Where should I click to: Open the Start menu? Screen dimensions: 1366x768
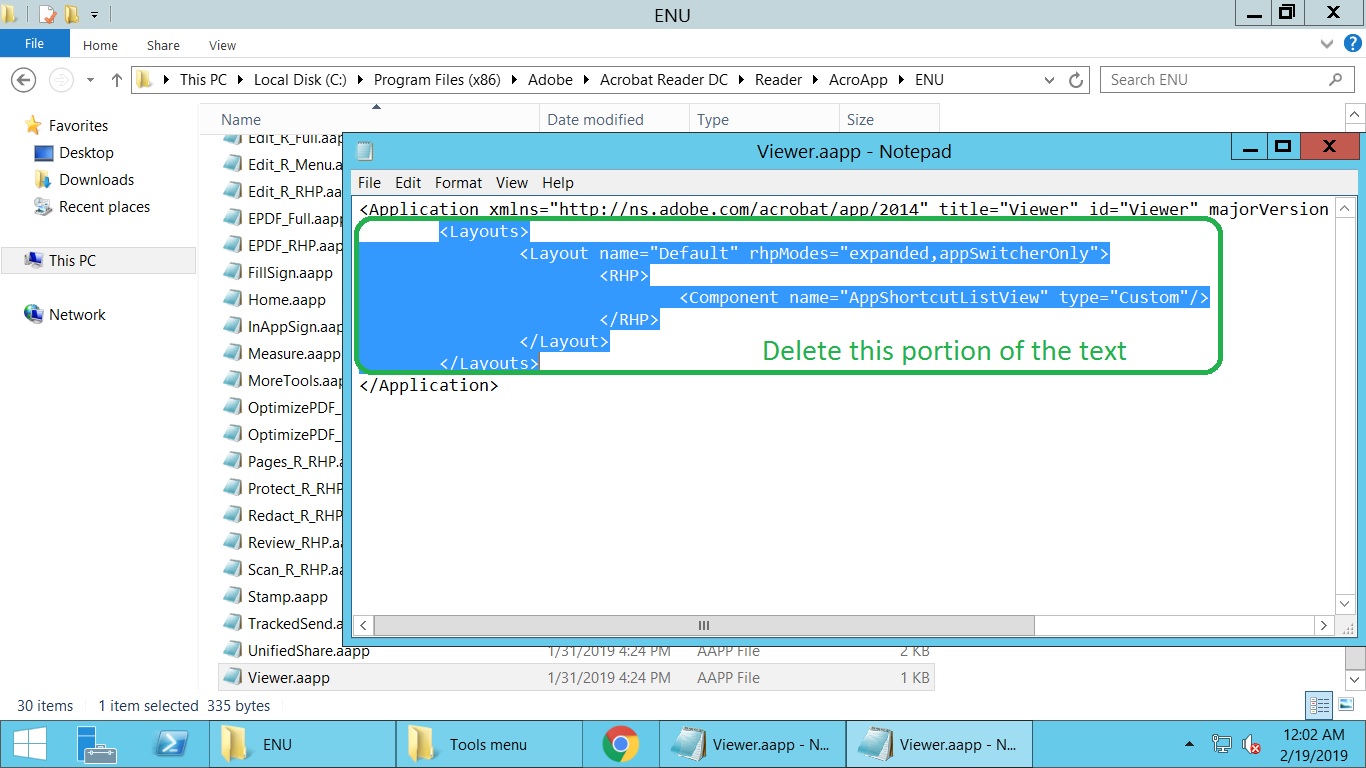30,744
